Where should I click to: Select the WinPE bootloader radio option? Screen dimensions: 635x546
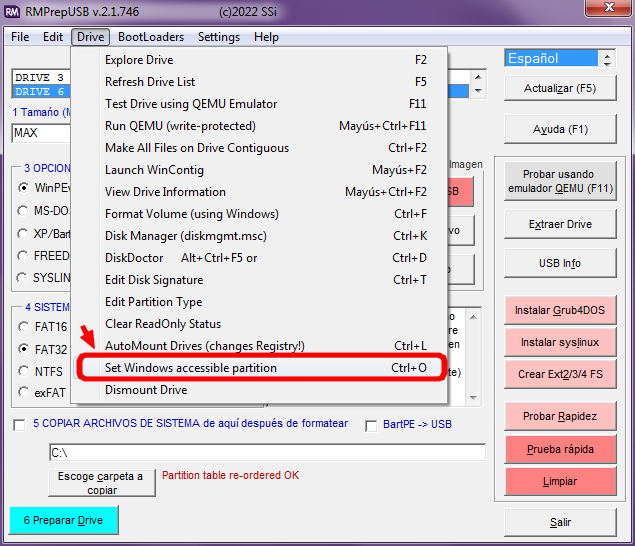(x=23, y=188)
